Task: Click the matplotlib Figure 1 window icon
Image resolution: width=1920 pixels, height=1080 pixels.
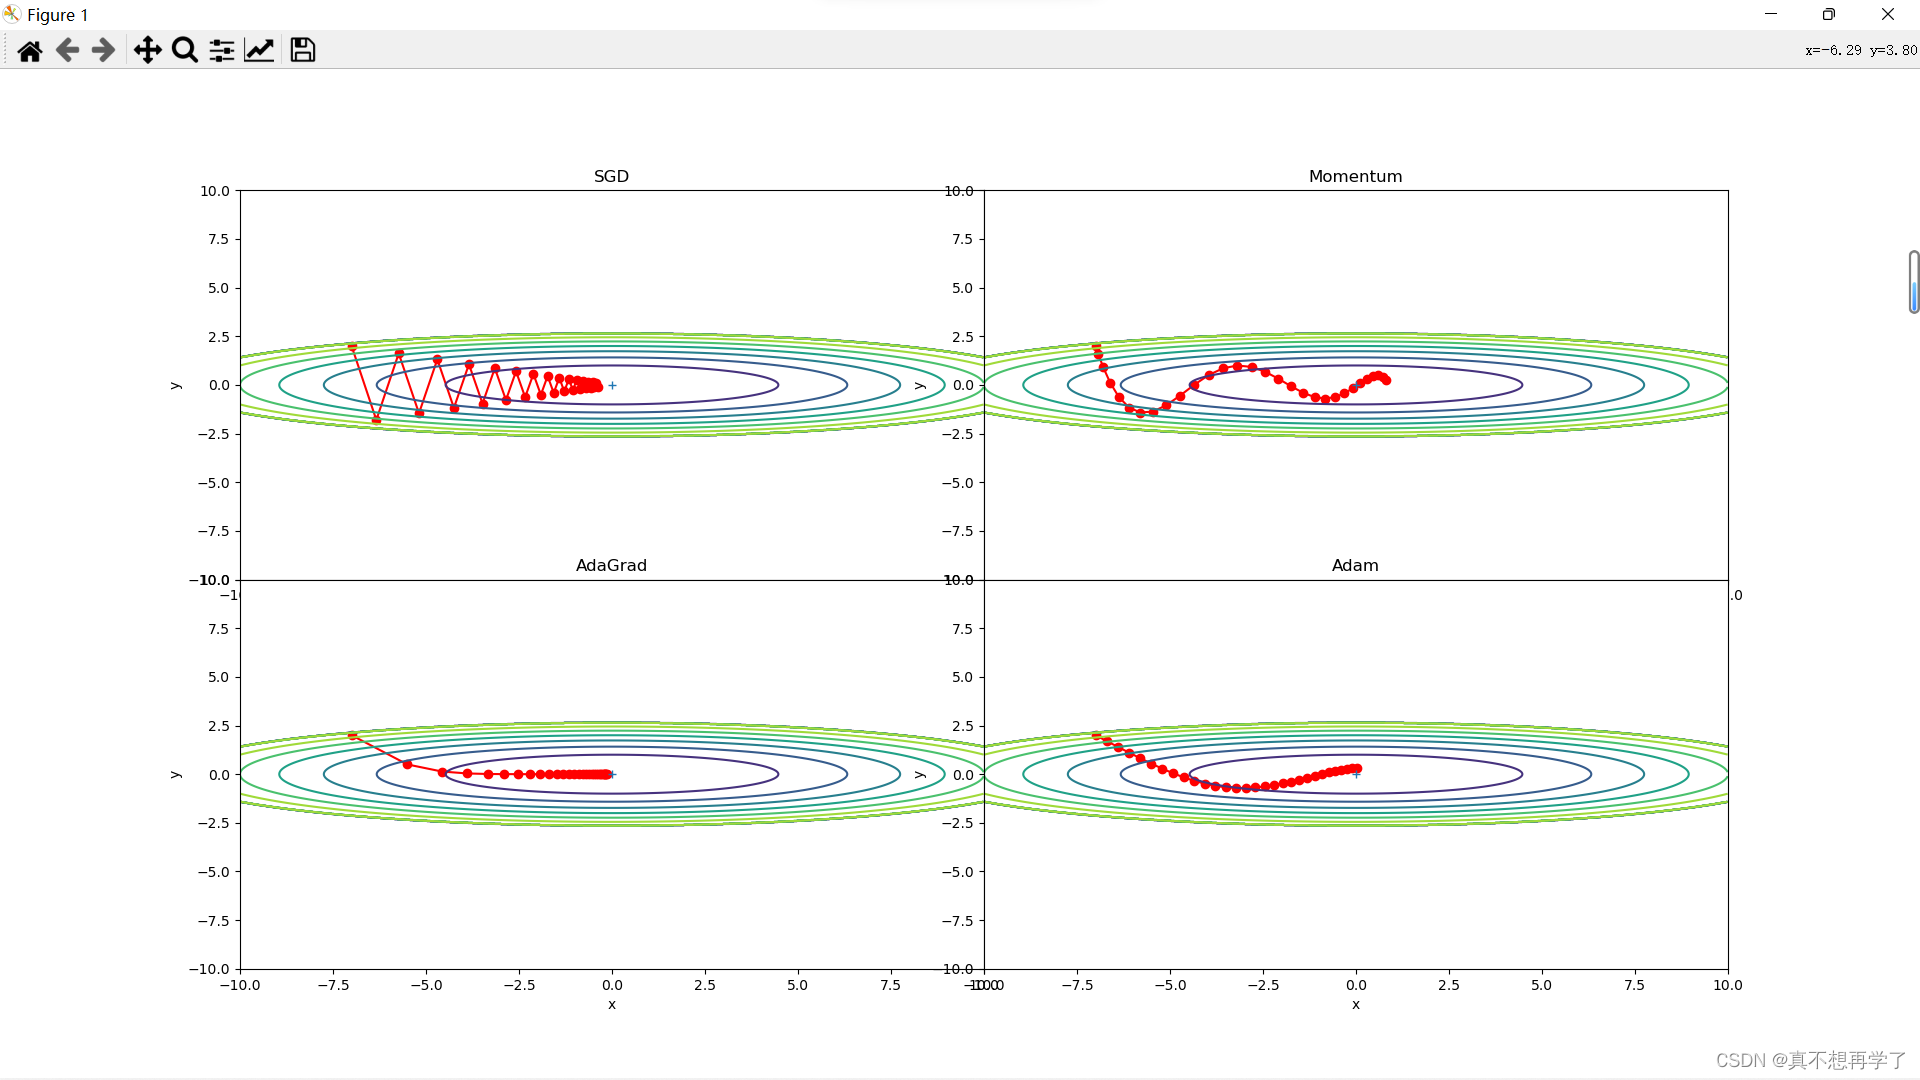Action: (12, 14)
